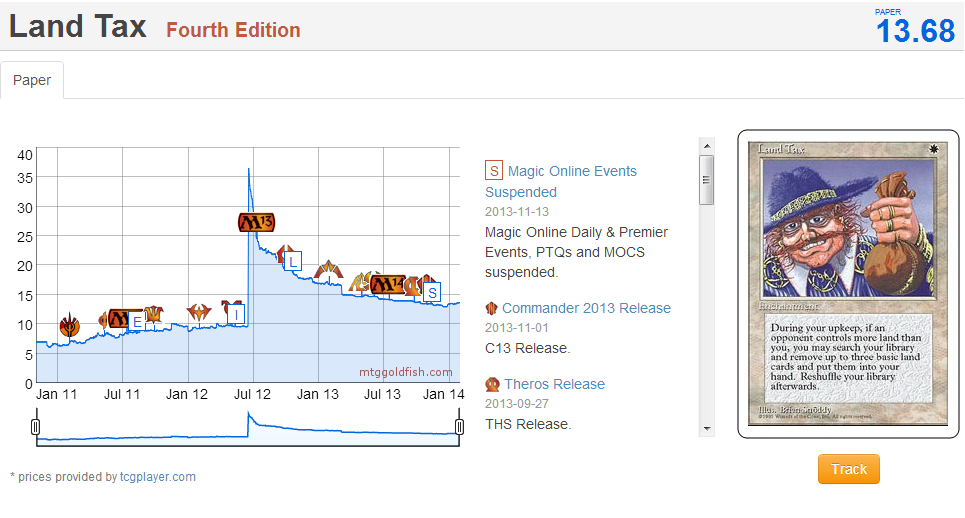Click the M14 set marker on chart
Image resolution: width=965 pixels, height=518 pixels.
[x=387, y=284]
